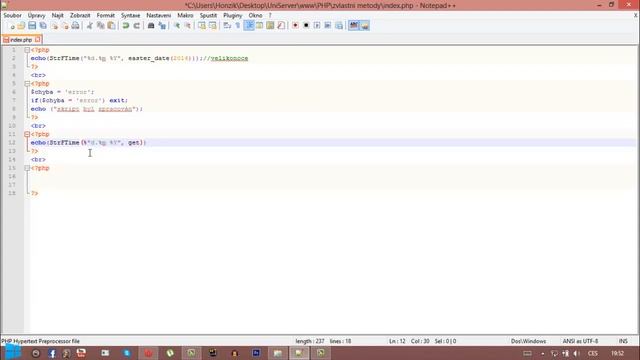The width and height of the screenshot is (640, 360).
Task: Open the Soubor menu
Action: tap(12, 16)
